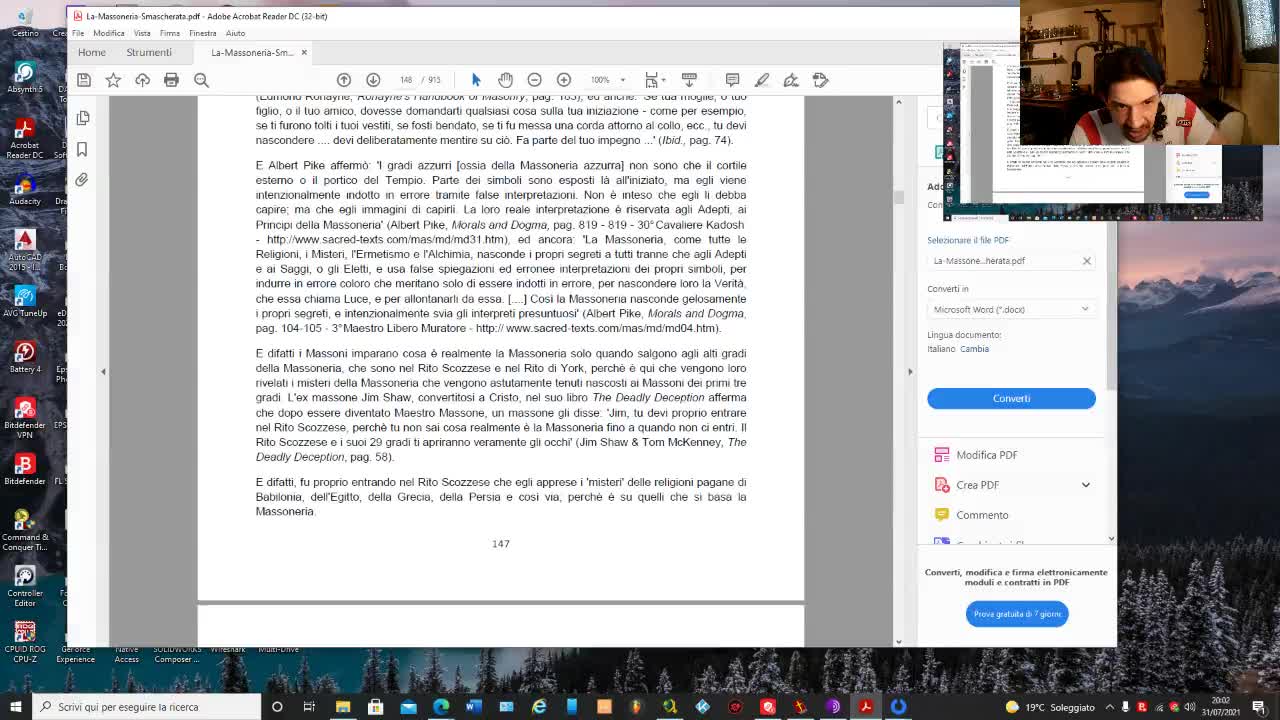This screenshot has height=720, width=1280.
Task: Open the Modifica menu
Action: (109, 33)
